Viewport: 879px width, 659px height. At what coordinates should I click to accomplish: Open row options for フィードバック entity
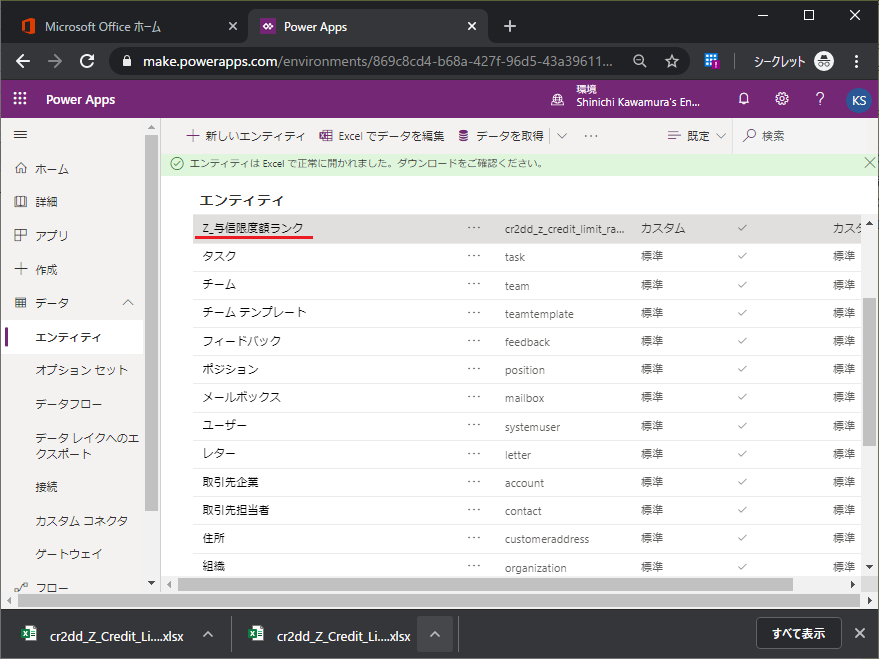click(x=474, y=341)
